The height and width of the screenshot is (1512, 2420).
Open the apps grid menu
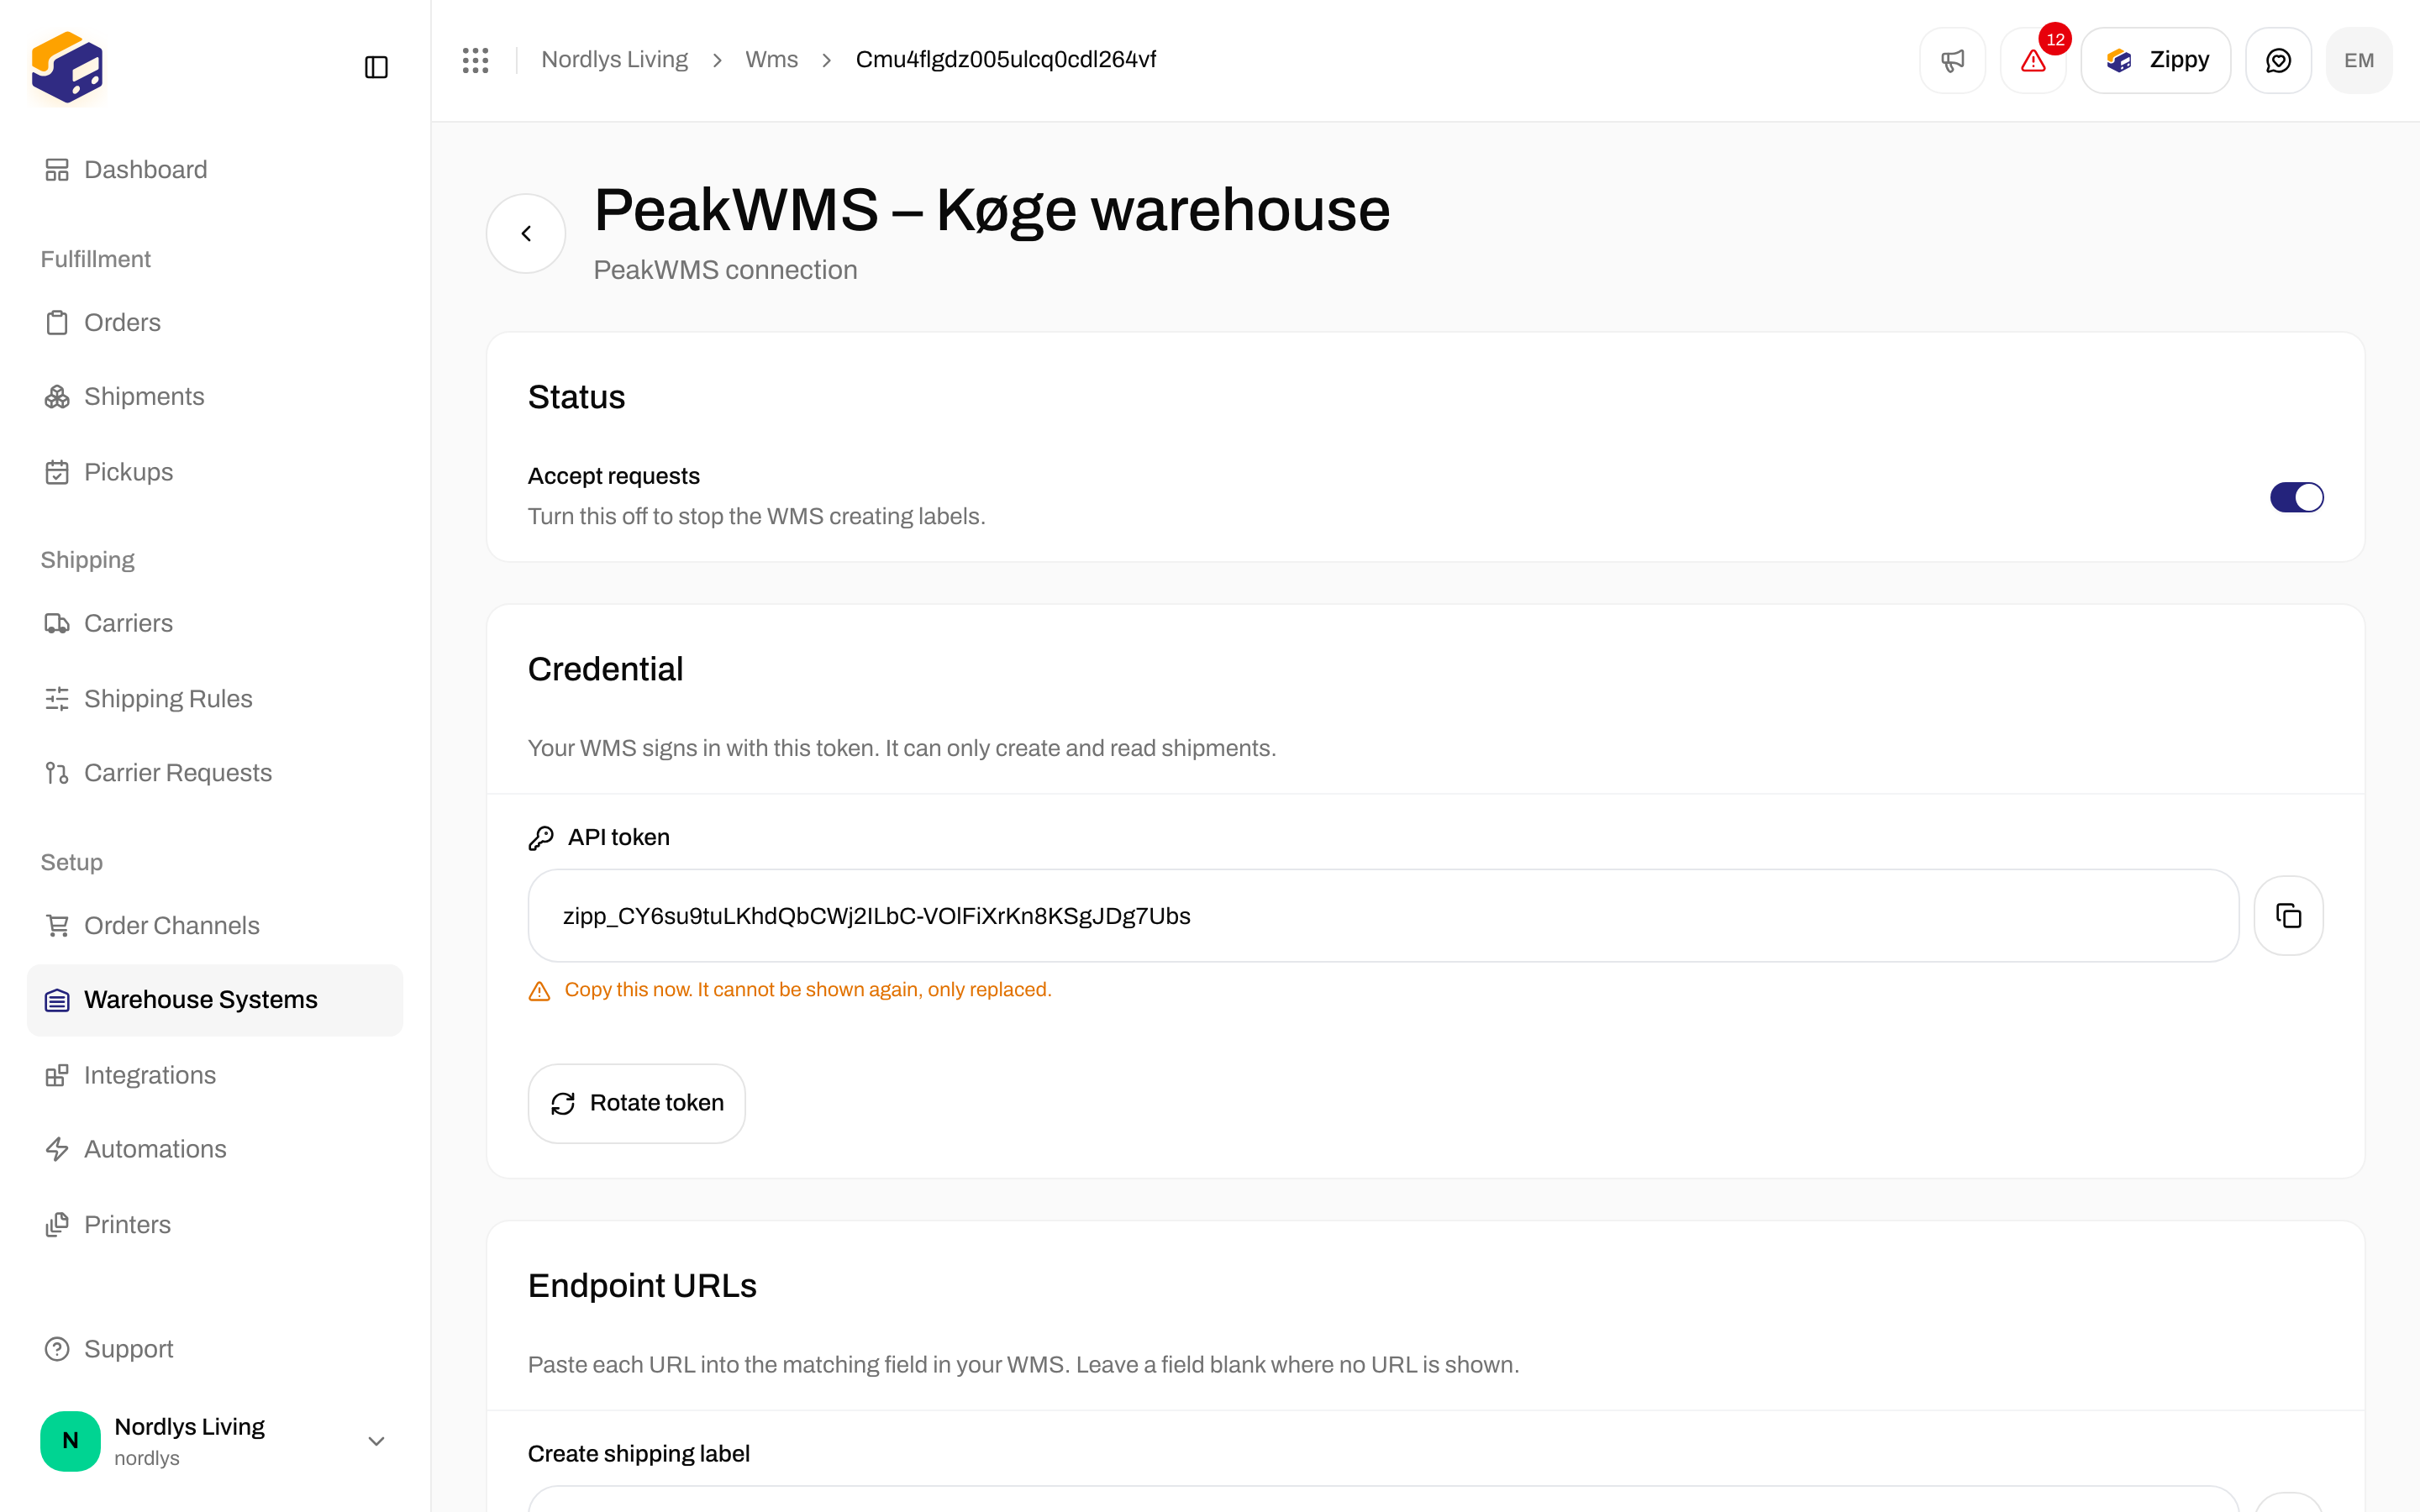(476, 60)
